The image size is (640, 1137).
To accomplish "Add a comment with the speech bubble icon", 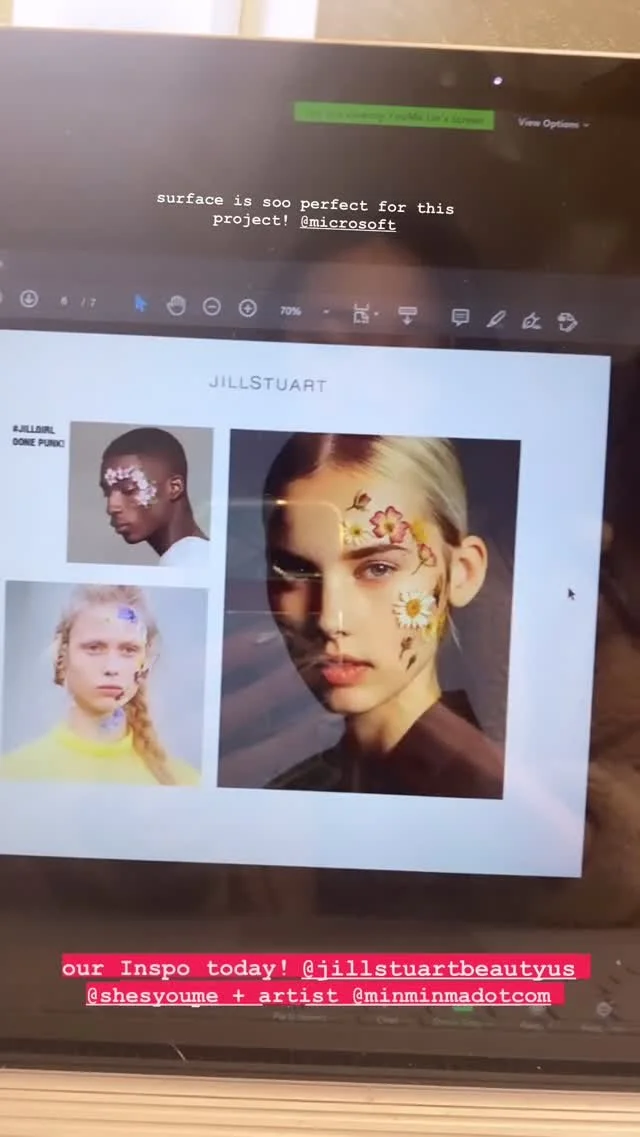I will pyautogui.click(x=460, y=317).
